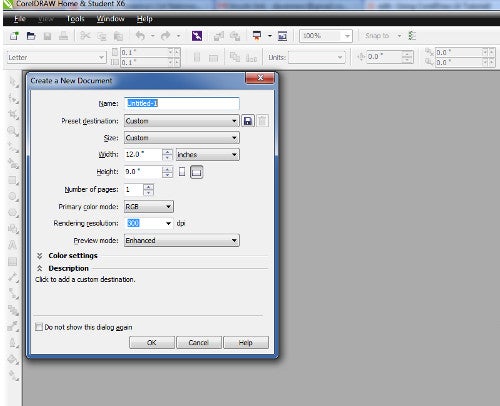Image resolution: width=500 pixels, height=406 pixels.
Task: Click the Print toolbar icon
Action: pyautogui.click(x=63, y=36)
